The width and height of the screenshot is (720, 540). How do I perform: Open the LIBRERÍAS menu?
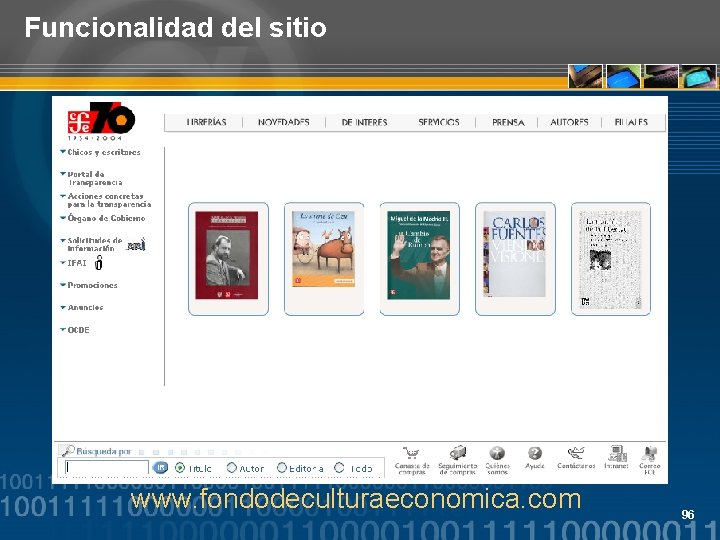206,122
